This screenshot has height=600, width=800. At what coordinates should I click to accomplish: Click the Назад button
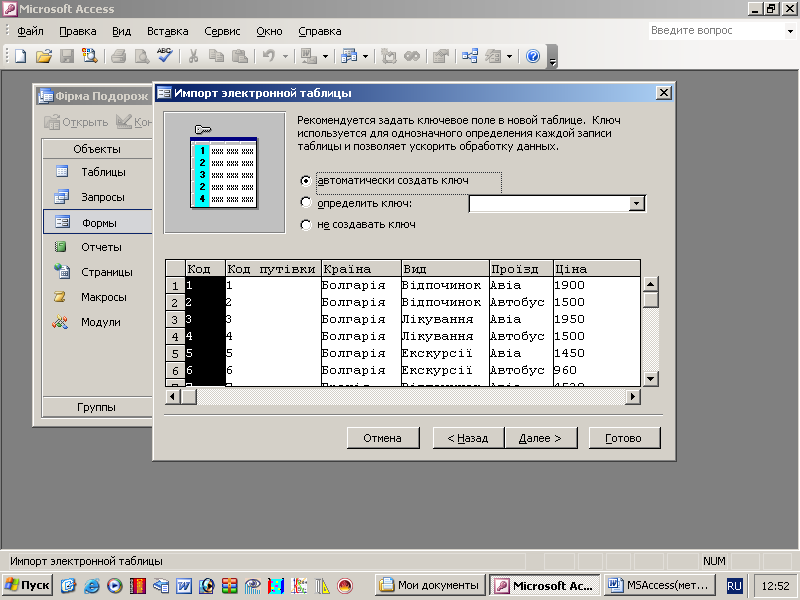coord(468,438)
